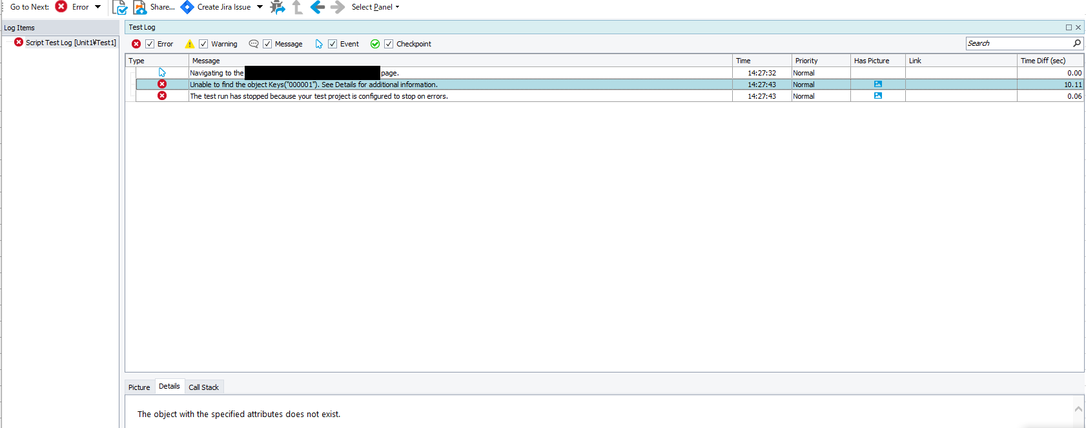Switch to the Call Stack tab
This screenshot has height=428, width=1086.
[x=204, y=387]
